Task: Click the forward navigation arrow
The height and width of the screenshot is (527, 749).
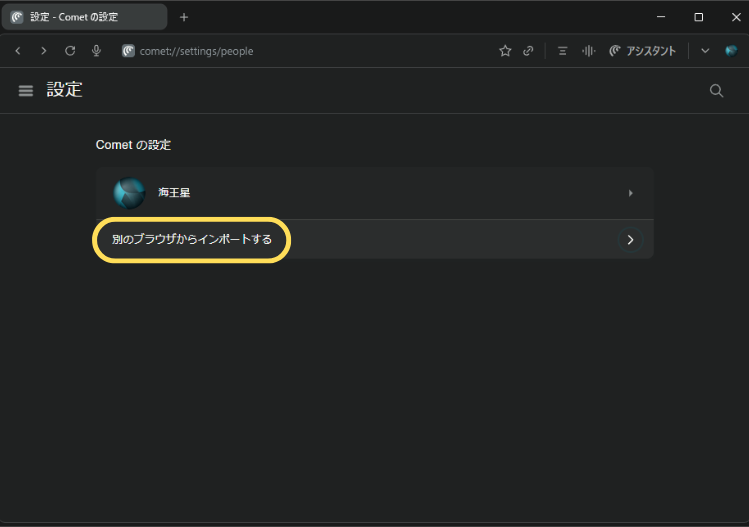Action: pos(44,51)
